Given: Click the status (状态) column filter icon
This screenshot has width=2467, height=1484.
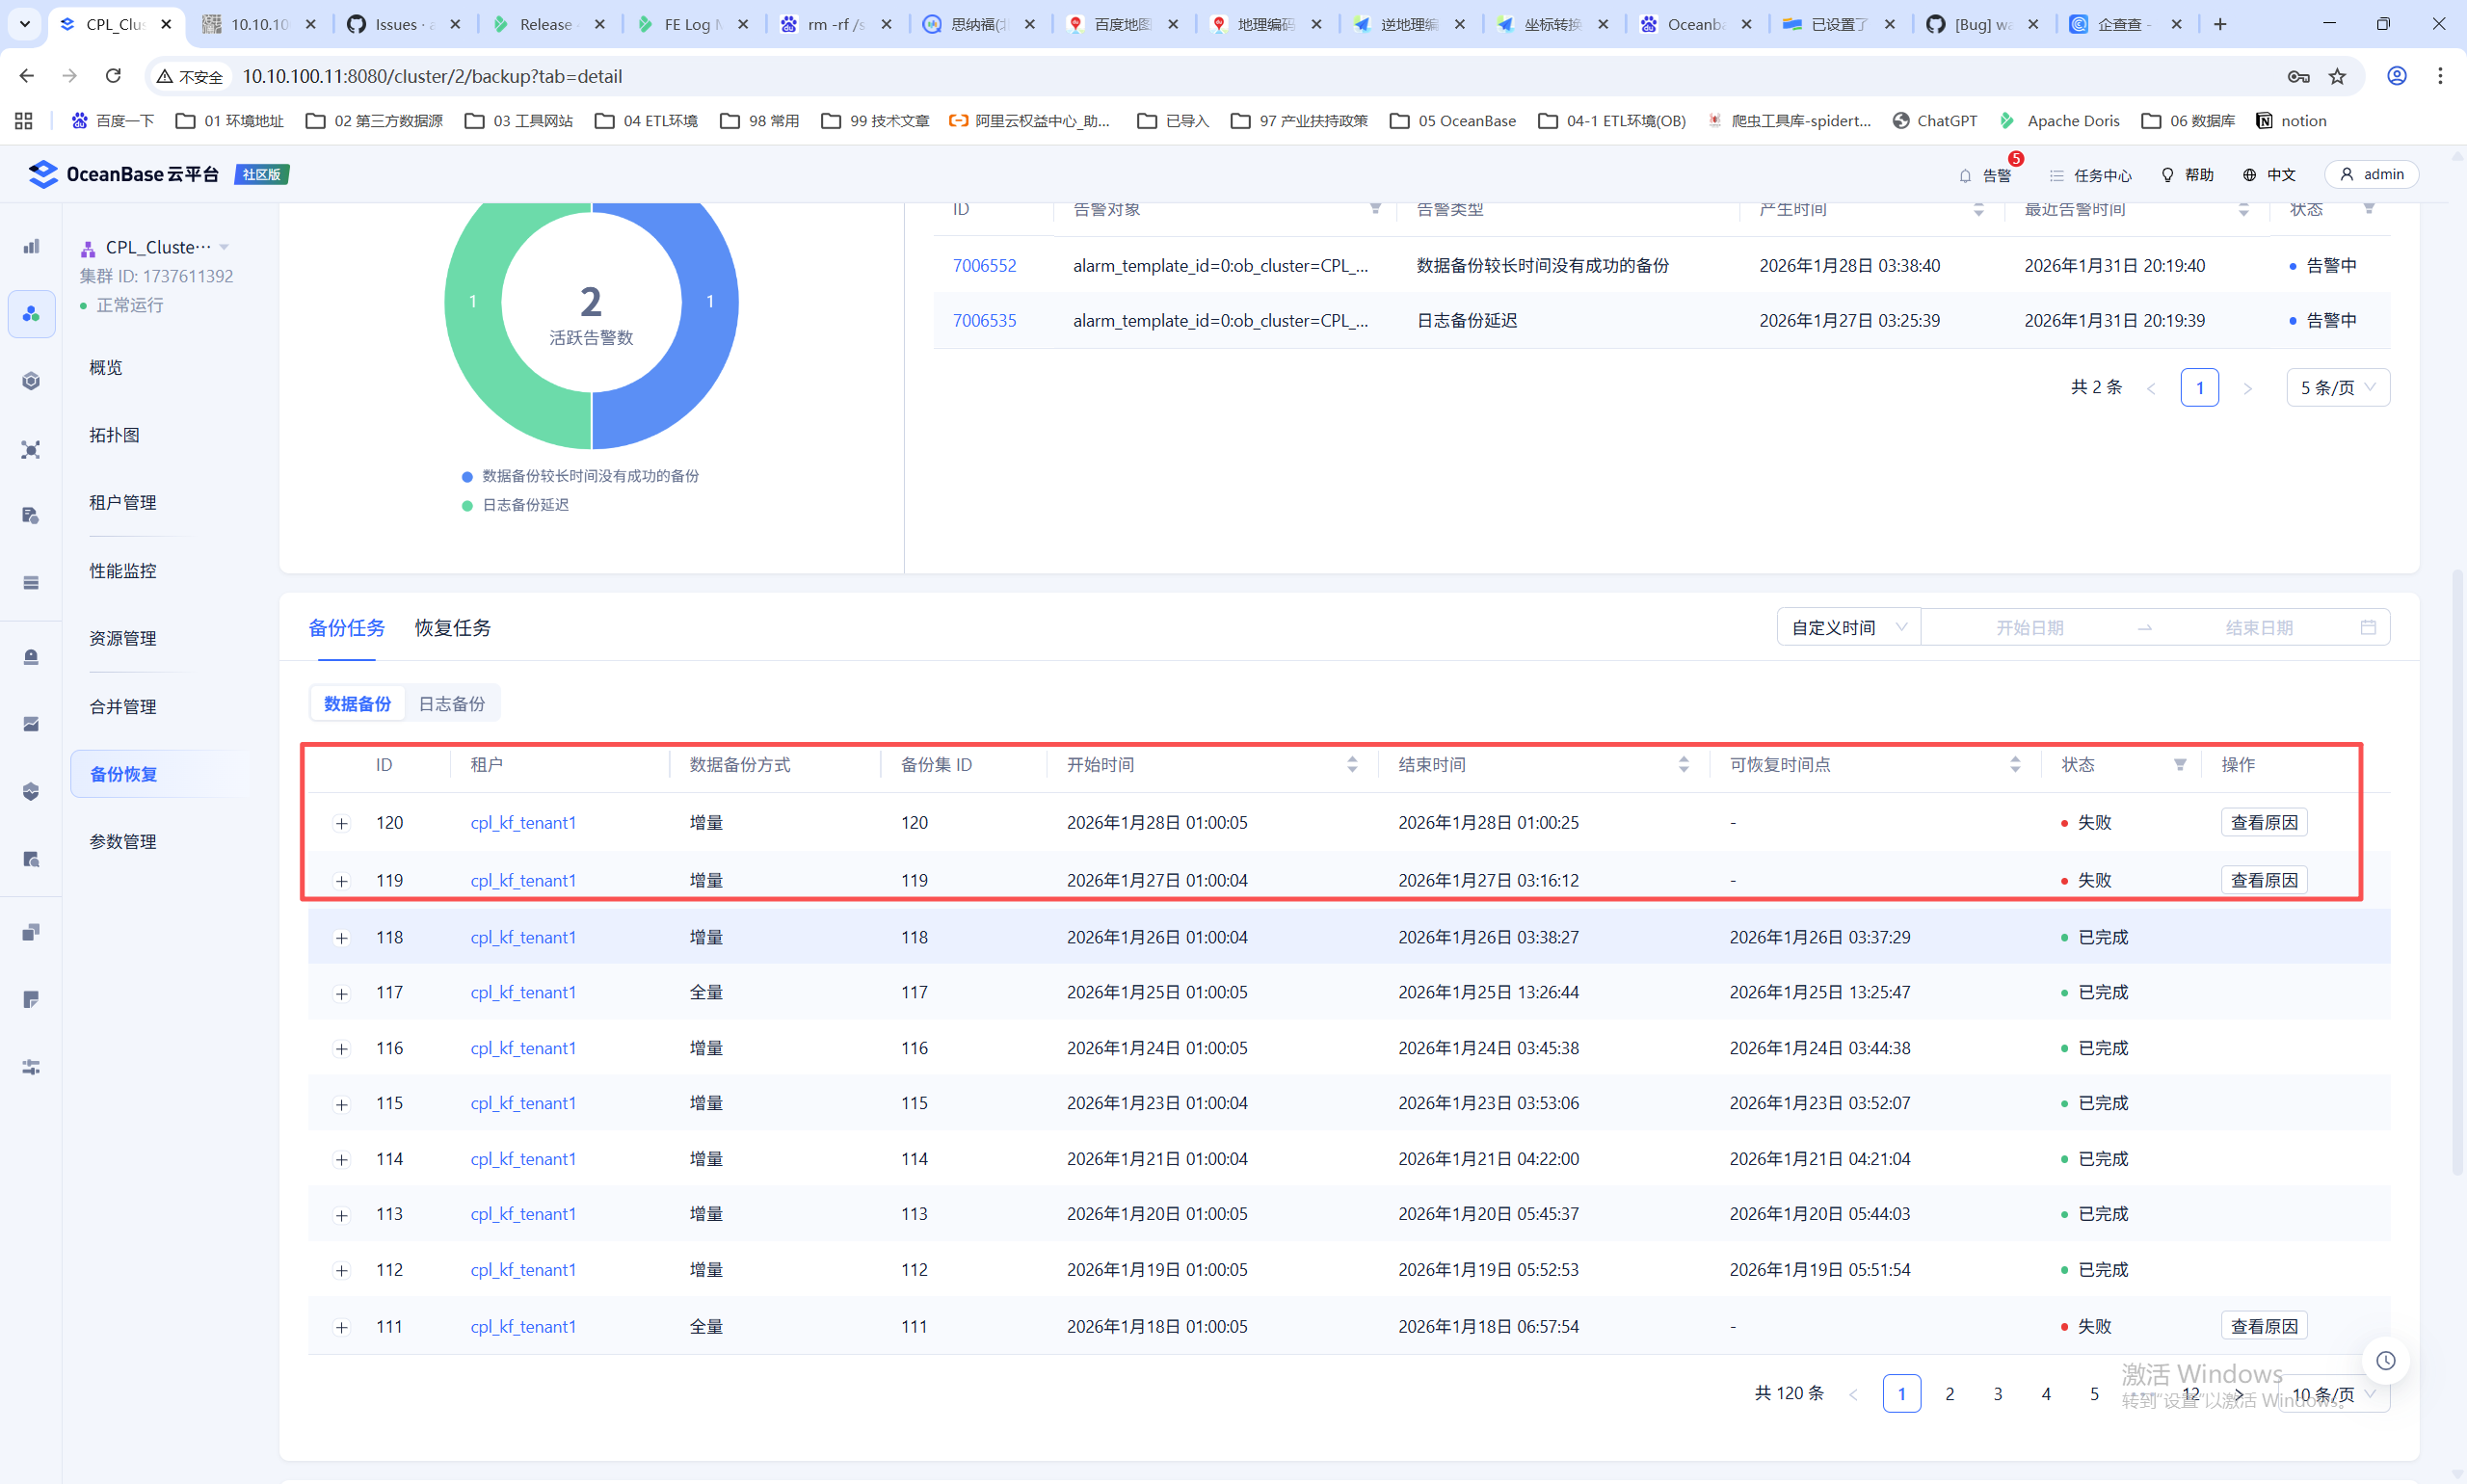Looking at the screenshot, I should click(x=2179, y=765).
